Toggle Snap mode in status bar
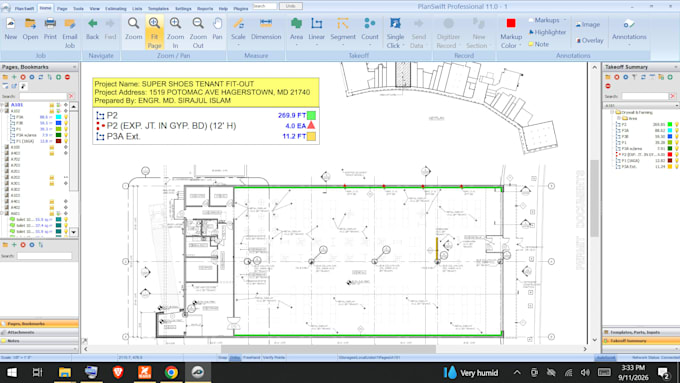Viewport: 680px width, 383px height. (222, 357)
